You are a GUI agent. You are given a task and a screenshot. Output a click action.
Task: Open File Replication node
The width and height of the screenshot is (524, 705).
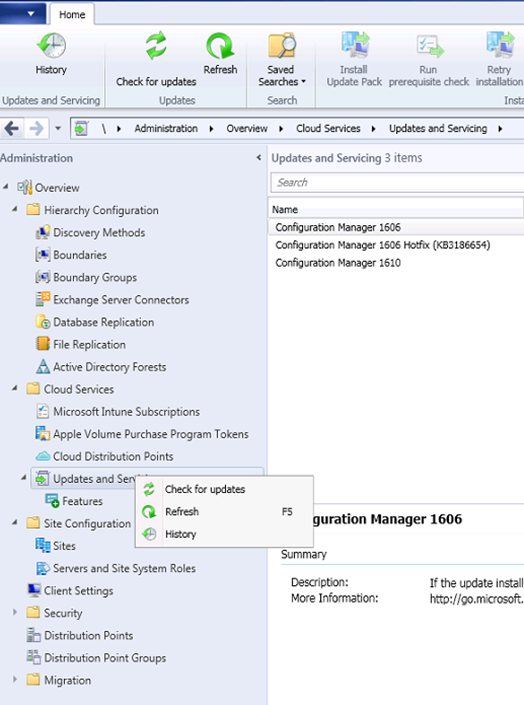click(x=81, y=344)
